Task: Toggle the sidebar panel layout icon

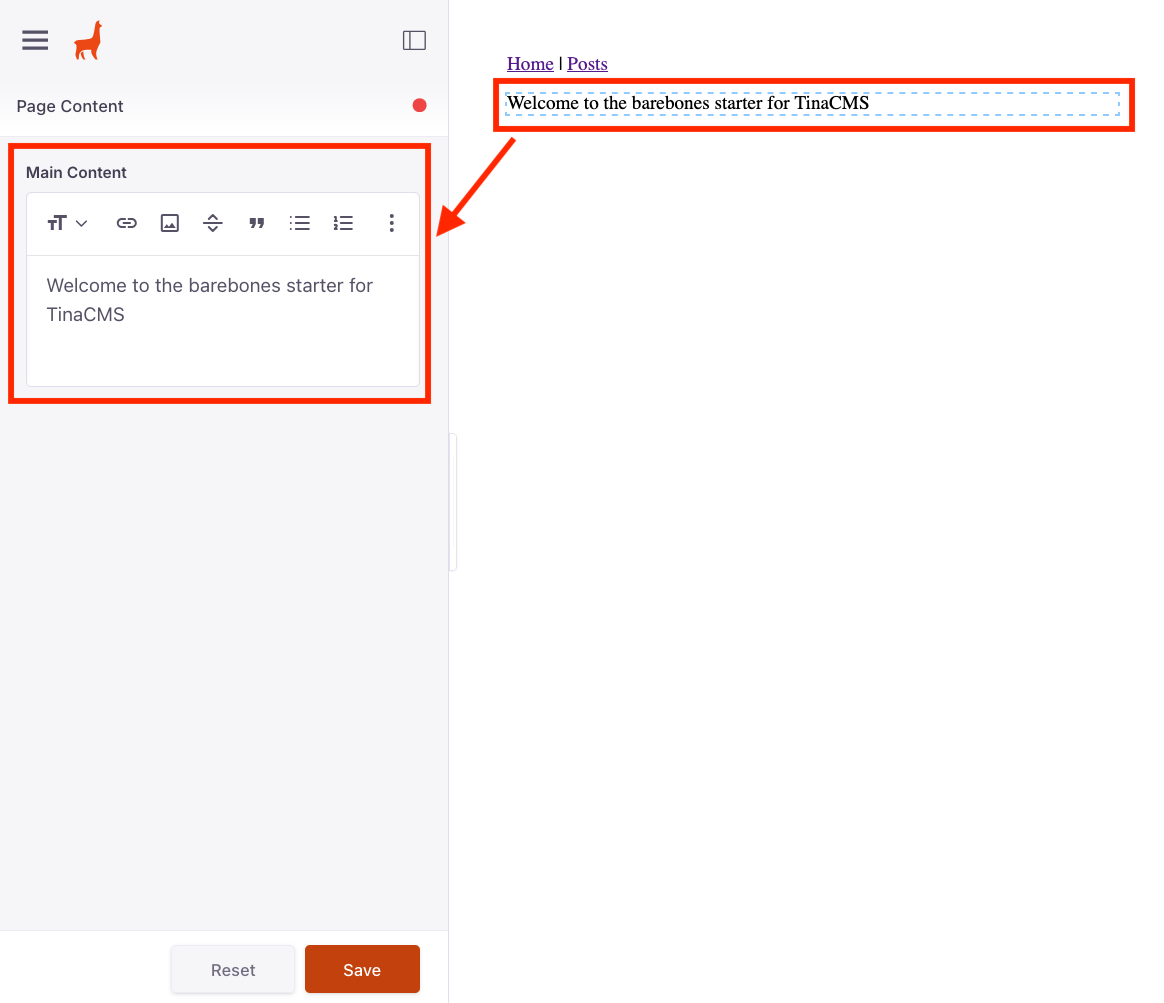Action: pyautogui.click(x=414, y=40)
